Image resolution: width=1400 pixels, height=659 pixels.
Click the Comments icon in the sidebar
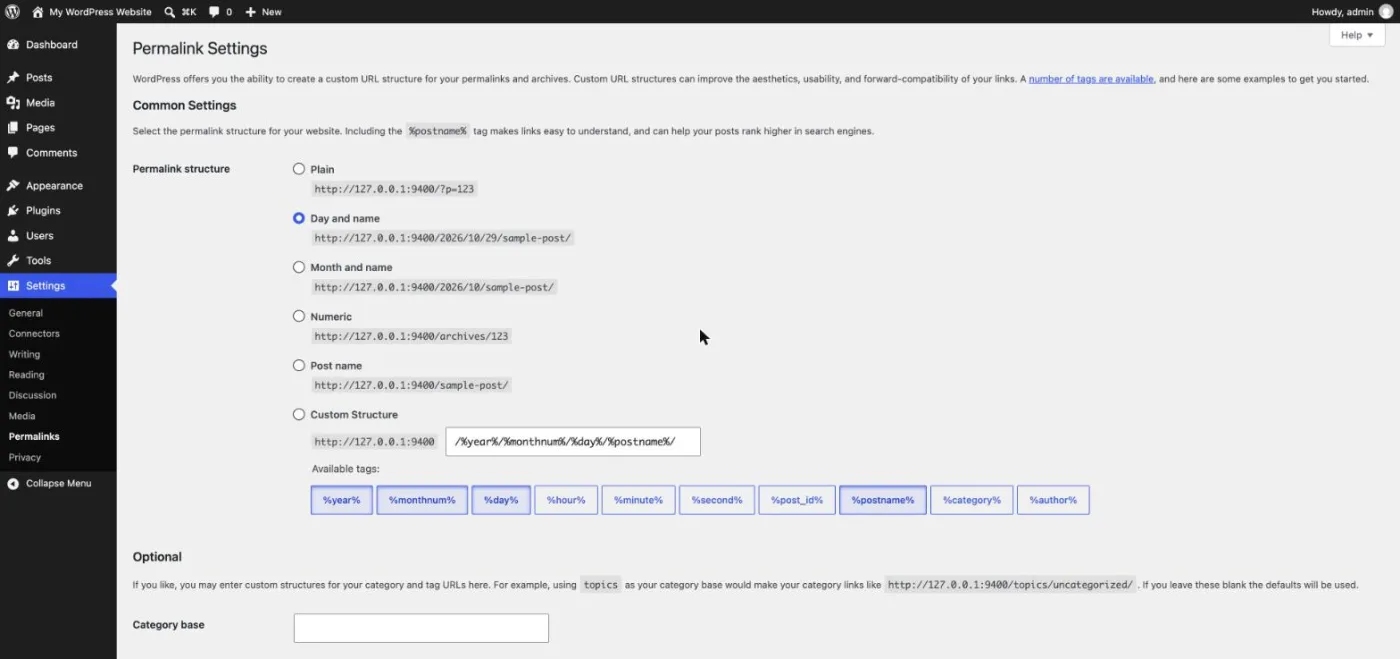click(13, 153)
